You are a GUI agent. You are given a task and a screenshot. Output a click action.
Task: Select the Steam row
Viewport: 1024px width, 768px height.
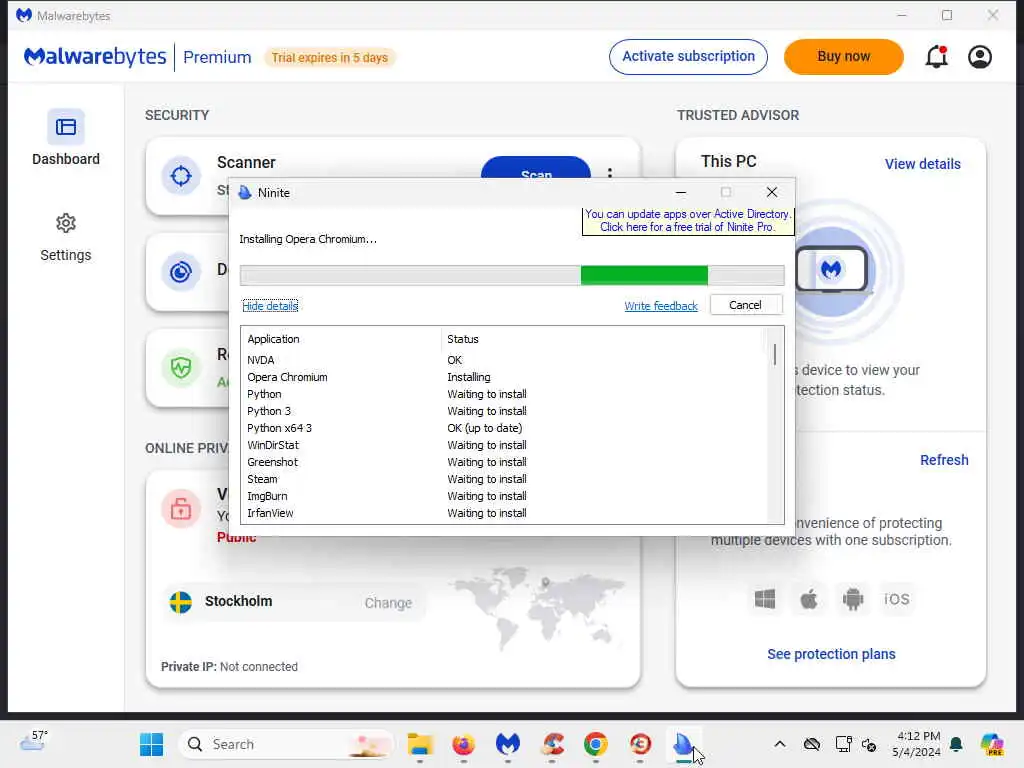(503, 479)
